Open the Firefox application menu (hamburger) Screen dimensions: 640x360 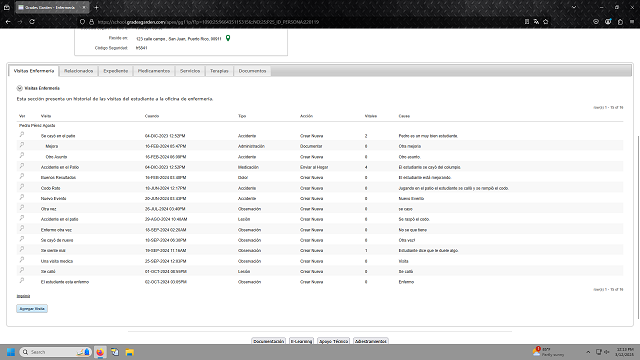pyautogui.click(x=632, y=22)
